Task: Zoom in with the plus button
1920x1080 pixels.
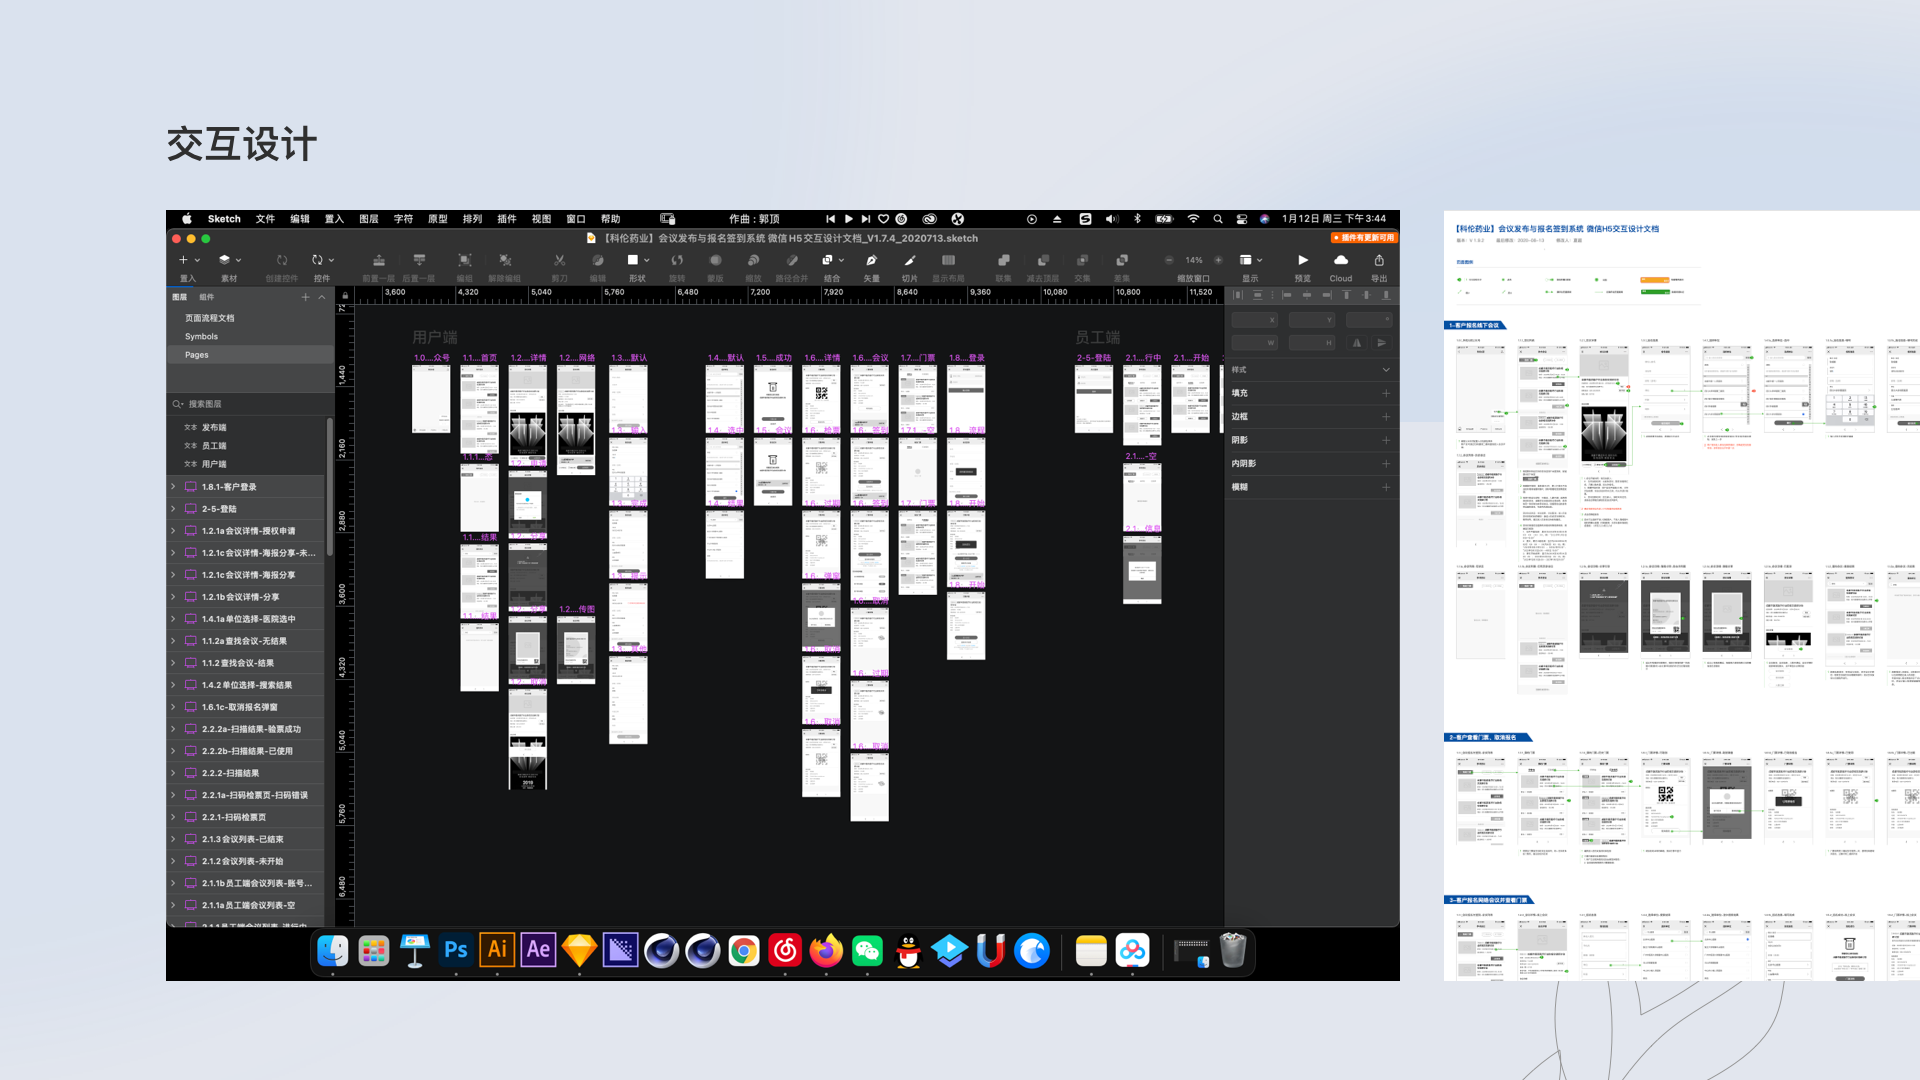Action: (1218, 260)
